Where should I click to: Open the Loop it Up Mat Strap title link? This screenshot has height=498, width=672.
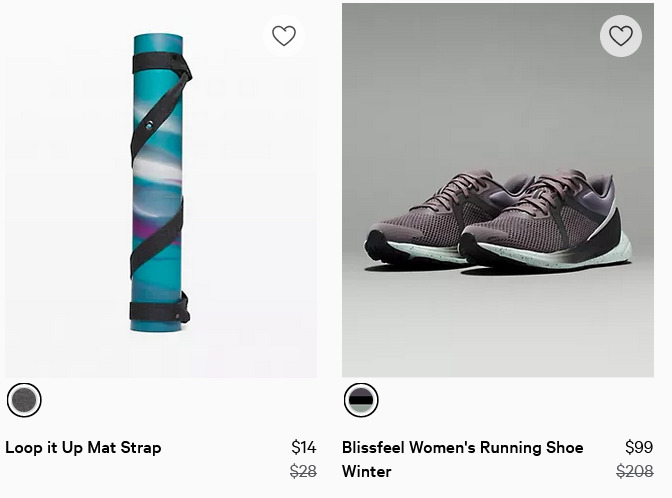(83, 447)
